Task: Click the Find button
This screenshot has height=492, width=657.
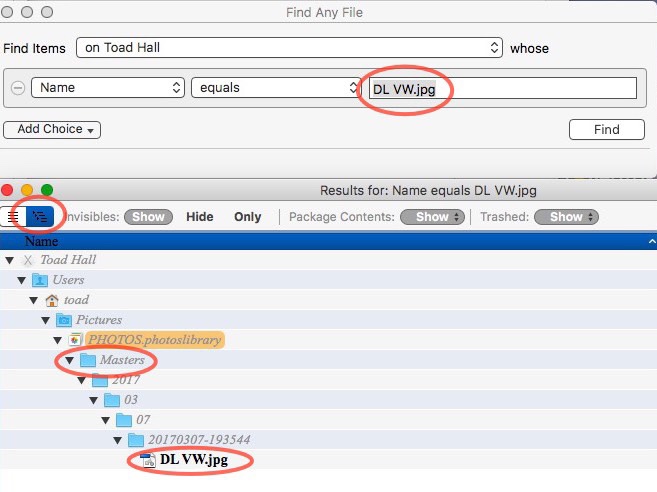Action: click(607, 129)
